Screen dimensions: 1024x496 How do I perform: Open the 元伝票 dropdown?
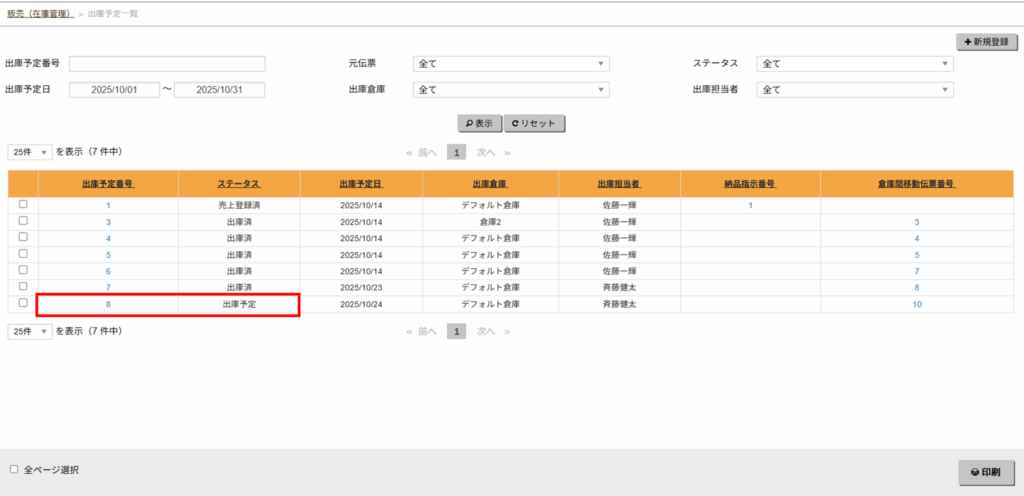coord(510,64)
